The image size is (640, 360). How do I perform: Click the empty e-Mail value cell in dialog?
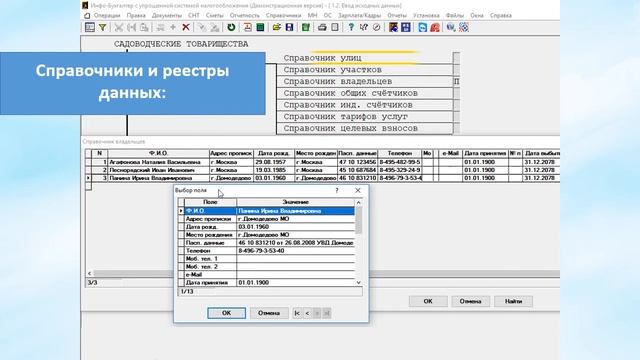coord(296,275)
